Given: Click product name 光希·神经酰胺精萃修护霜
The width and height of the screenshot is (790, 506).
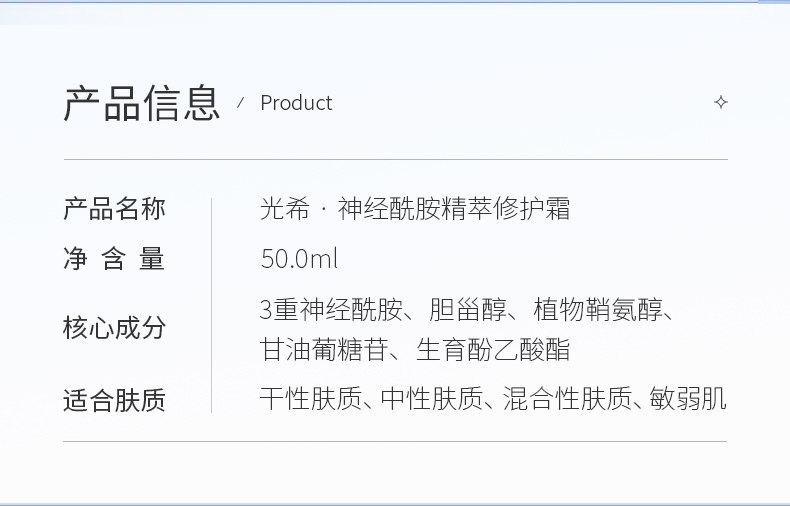Looking at the screenshot, I should pyautogui.click(x=414, y=209).
